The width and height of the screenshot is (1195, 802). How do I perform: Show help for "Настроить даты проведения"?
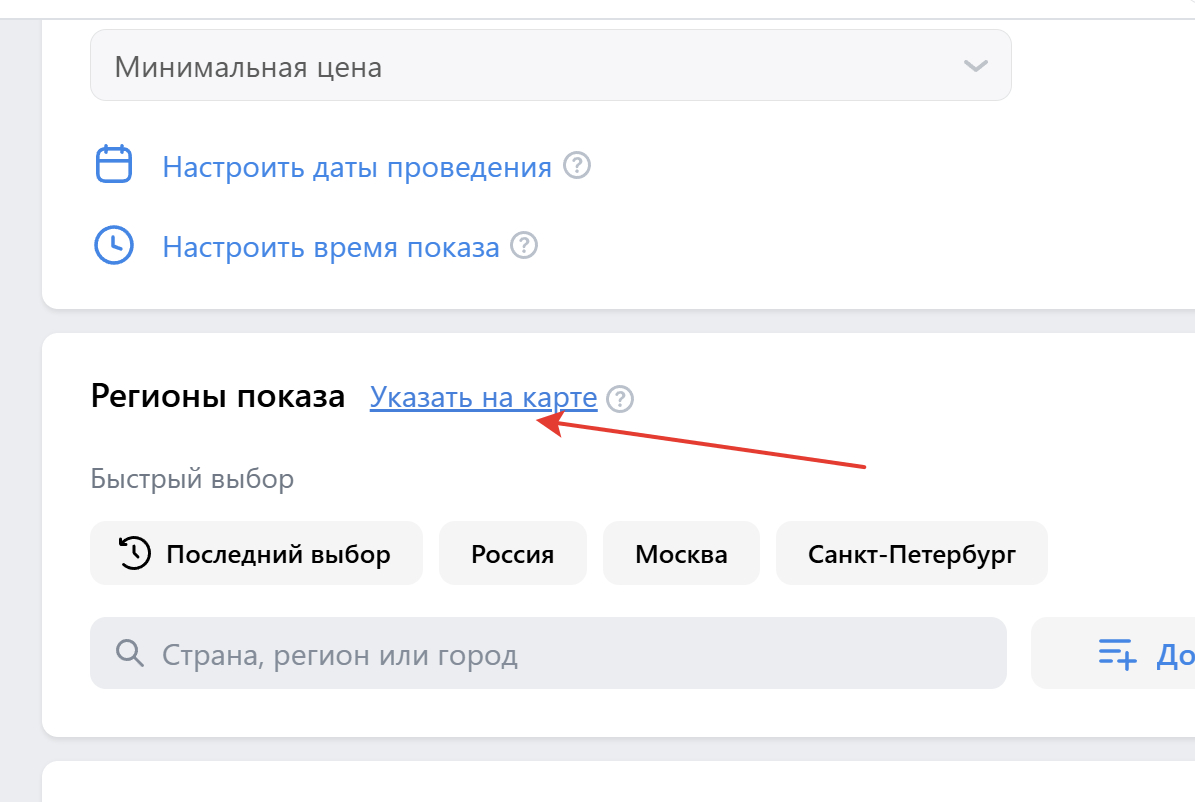click(x=577, y=166)
